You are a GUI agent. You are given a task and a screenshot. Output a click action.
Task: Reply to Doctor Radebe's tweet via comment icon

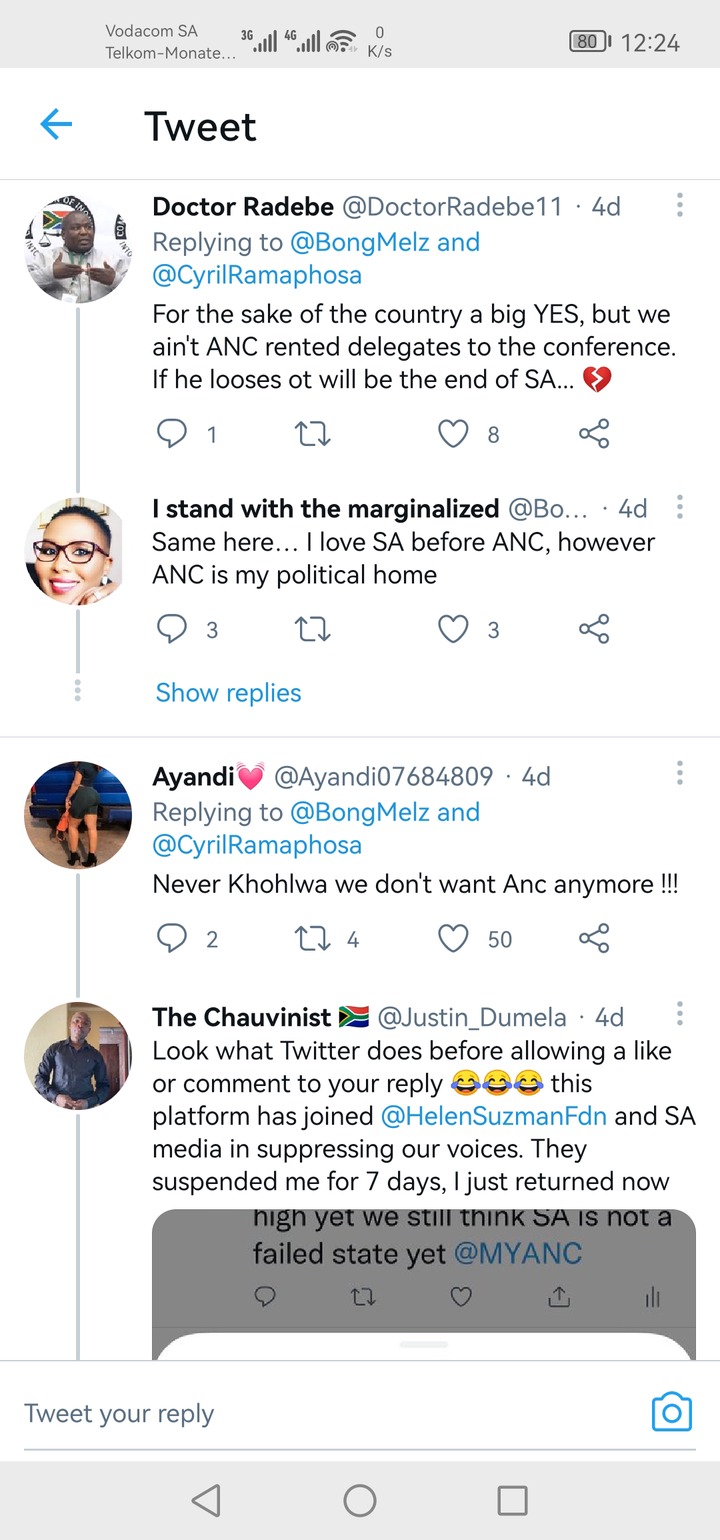point(173,433)
